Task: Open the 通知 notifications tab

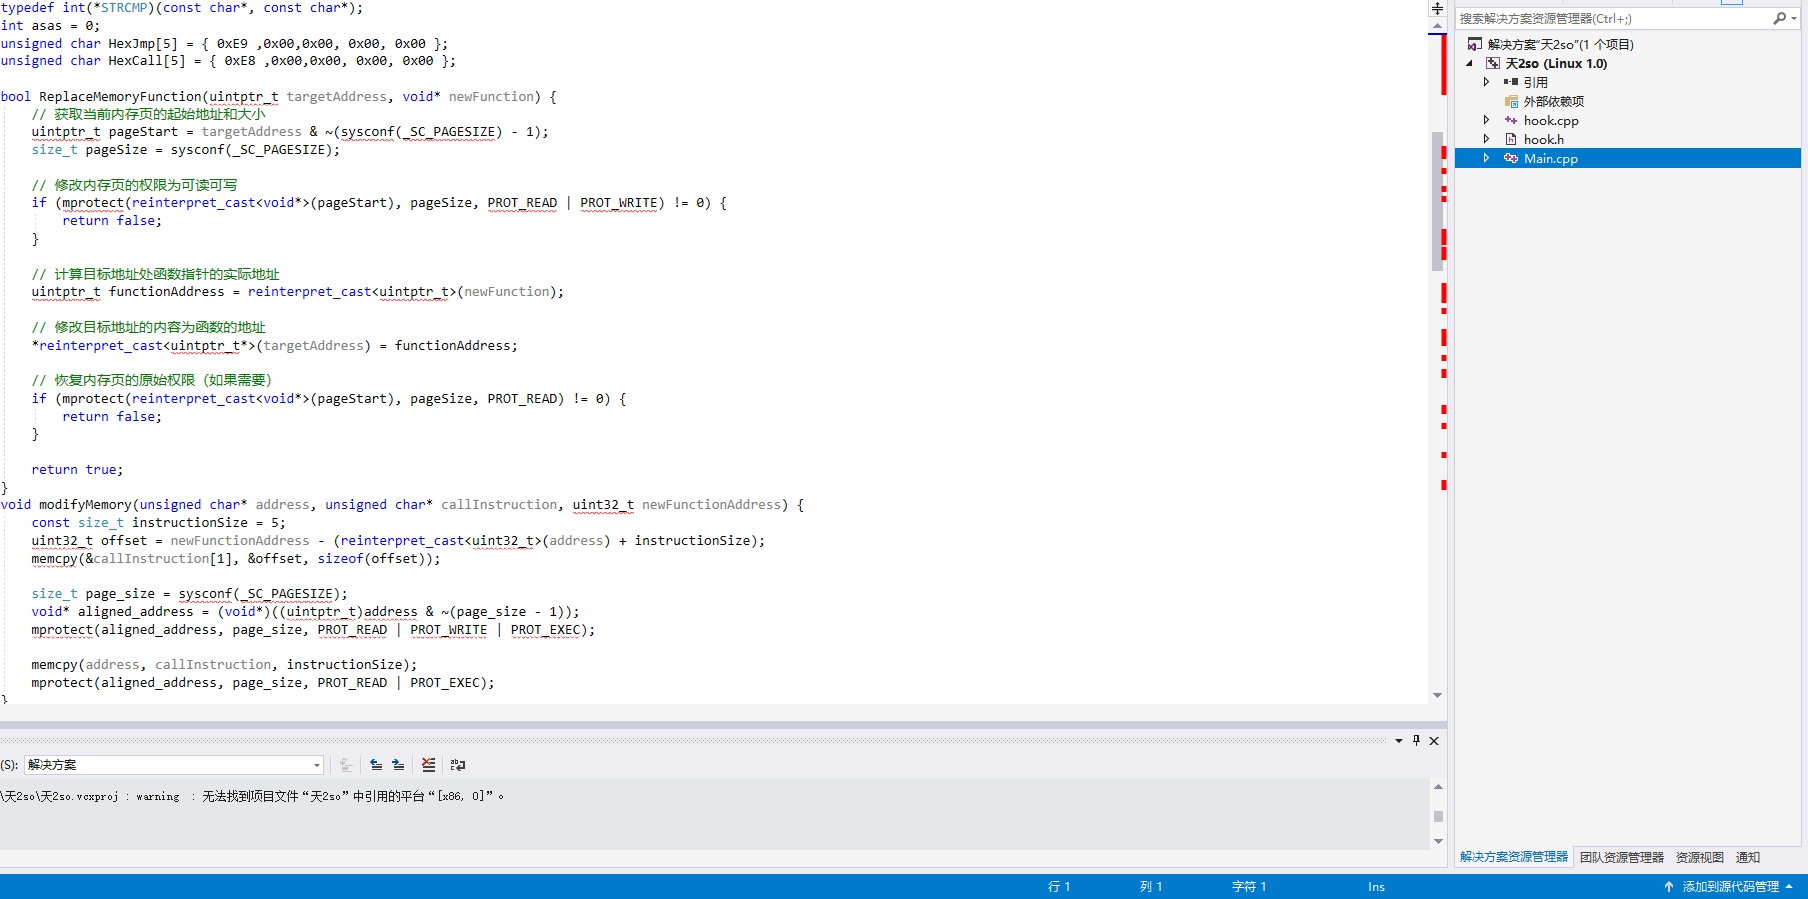Action: [1747, 858]
